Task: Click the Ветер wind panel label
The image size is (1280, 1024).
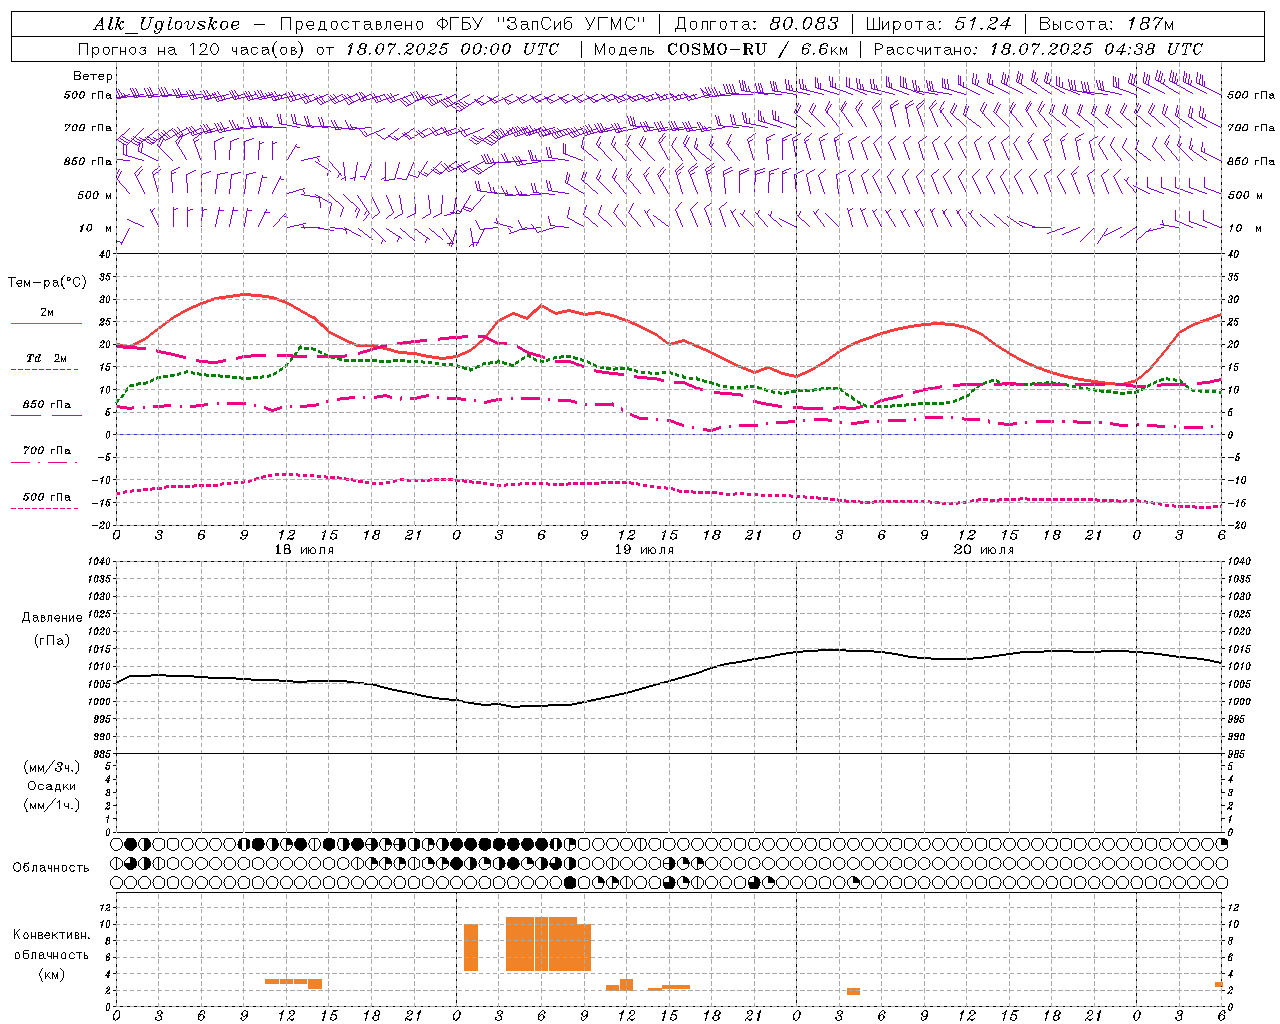Action: click(93, 76)
